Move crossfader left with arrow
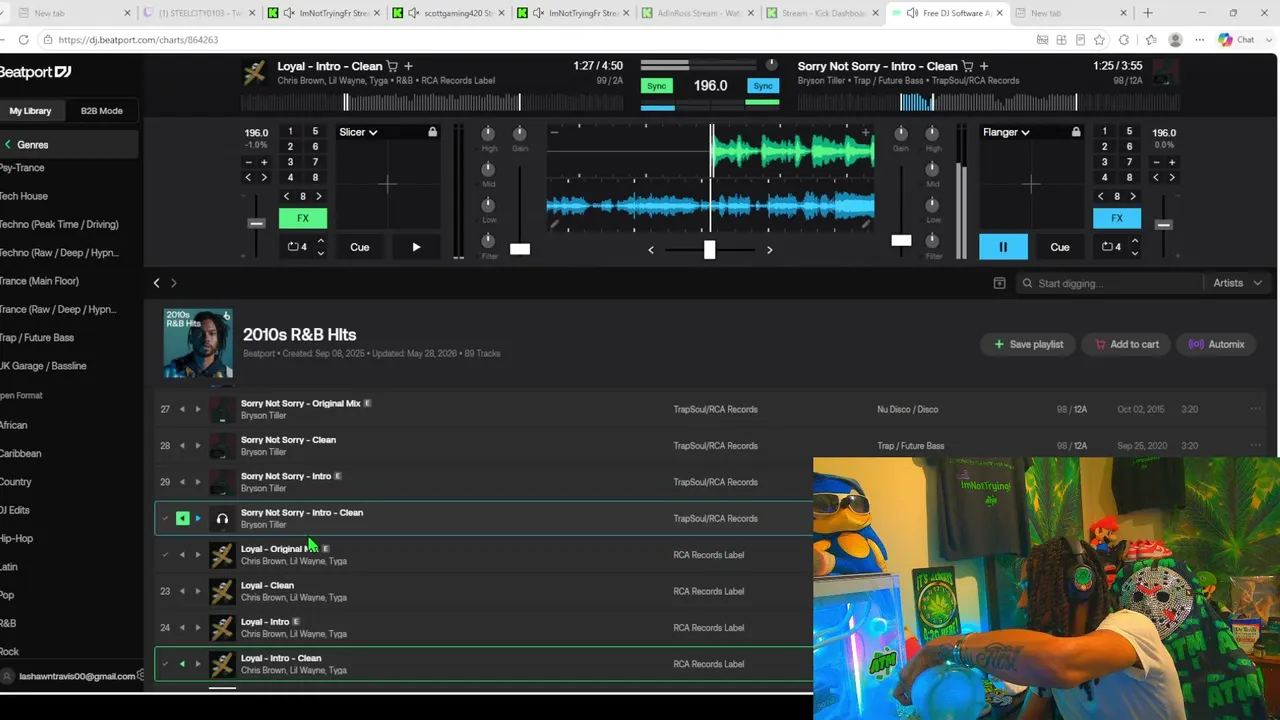This screenshot has width=1280, height=720. pos(651,250)
